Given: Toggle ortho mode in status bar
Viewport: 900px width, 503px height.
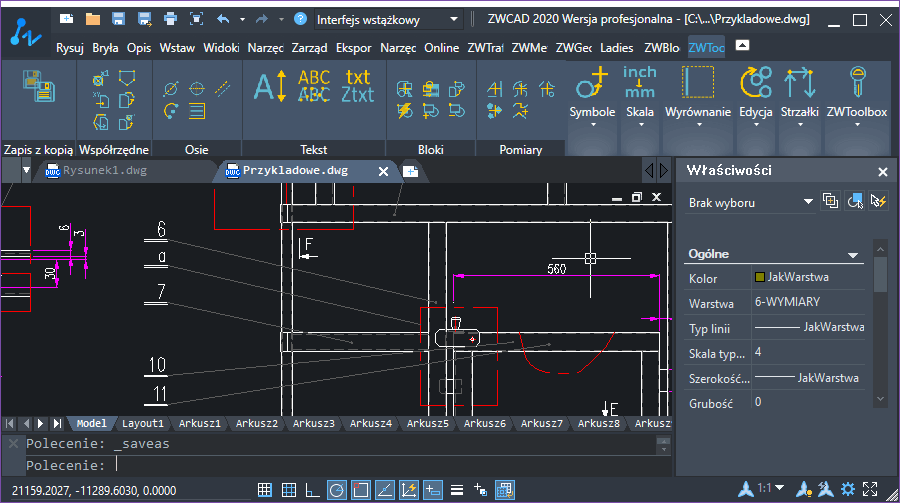Looking at the screenshot, I should (x=312, y=490).
